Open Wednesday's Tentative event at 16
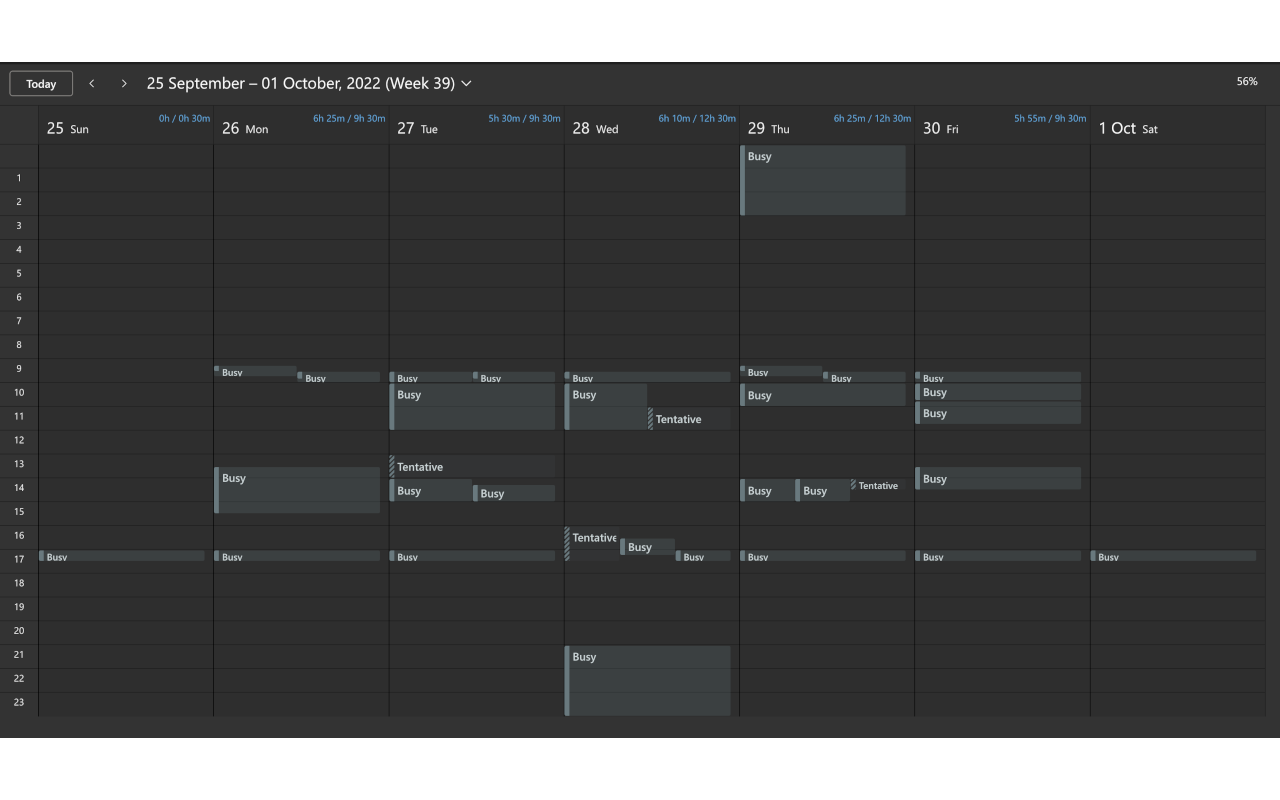Image resolution: width=1280 pixels, height=800 pixels. point(592,539)
